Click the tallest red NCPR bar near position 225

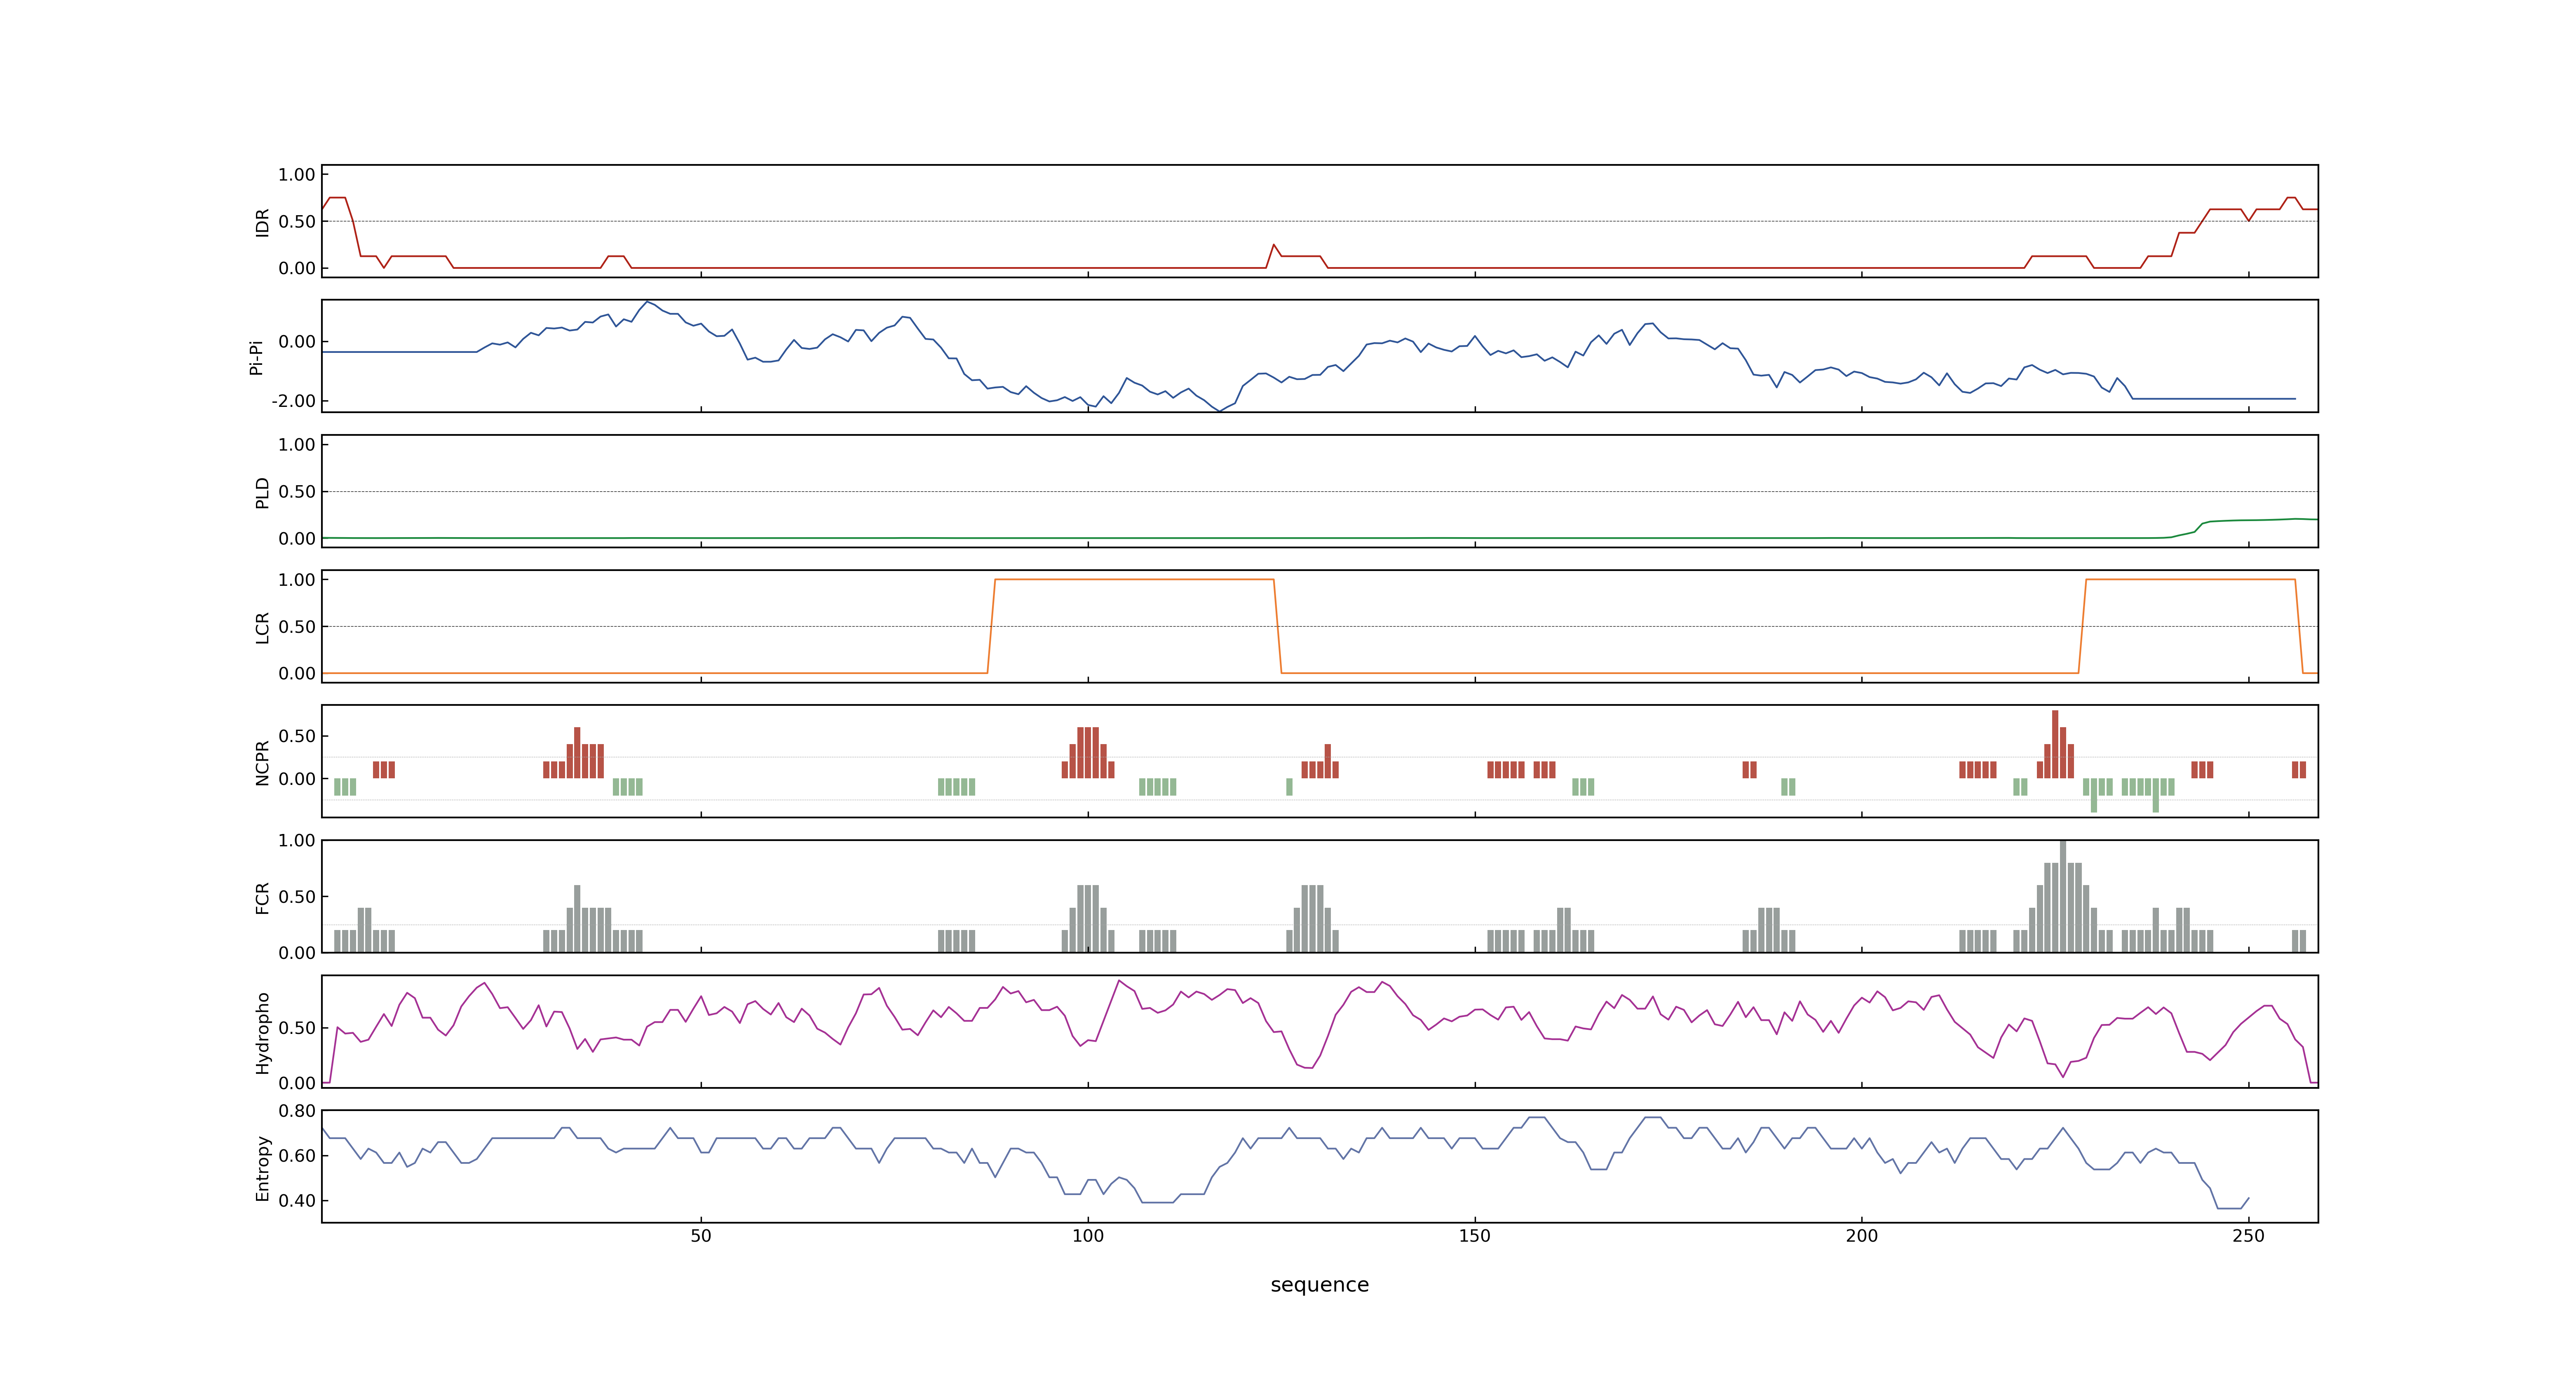2055,744
